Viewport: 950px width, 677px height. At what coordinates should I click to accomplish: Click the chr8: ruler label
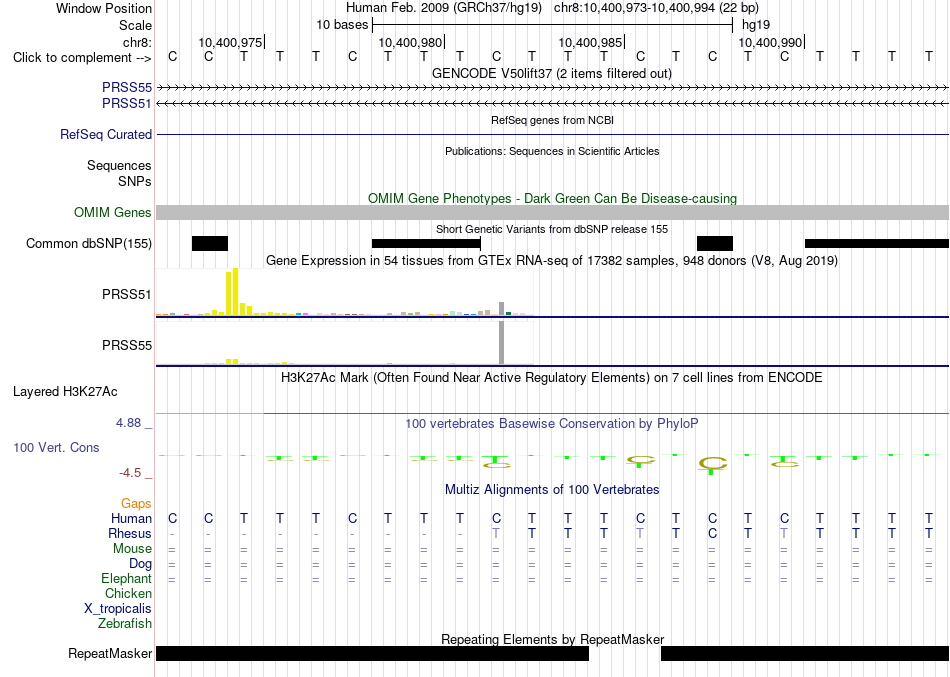click(x=138, y=42)
